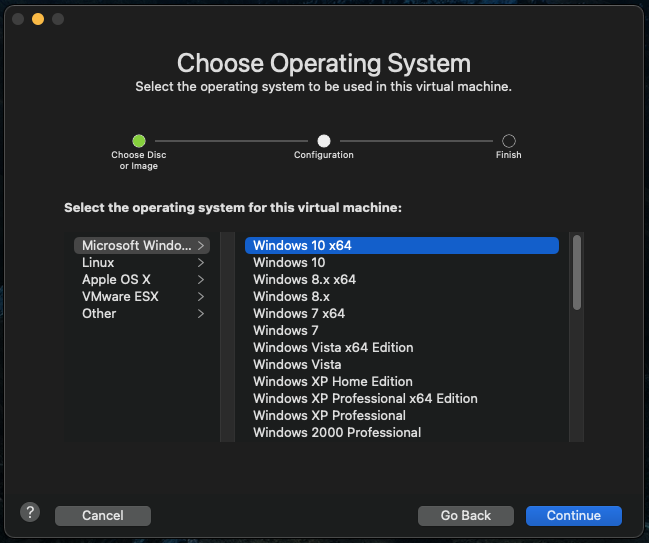
Task: Click the blue Continue button
Action: (x=574, y=516)
